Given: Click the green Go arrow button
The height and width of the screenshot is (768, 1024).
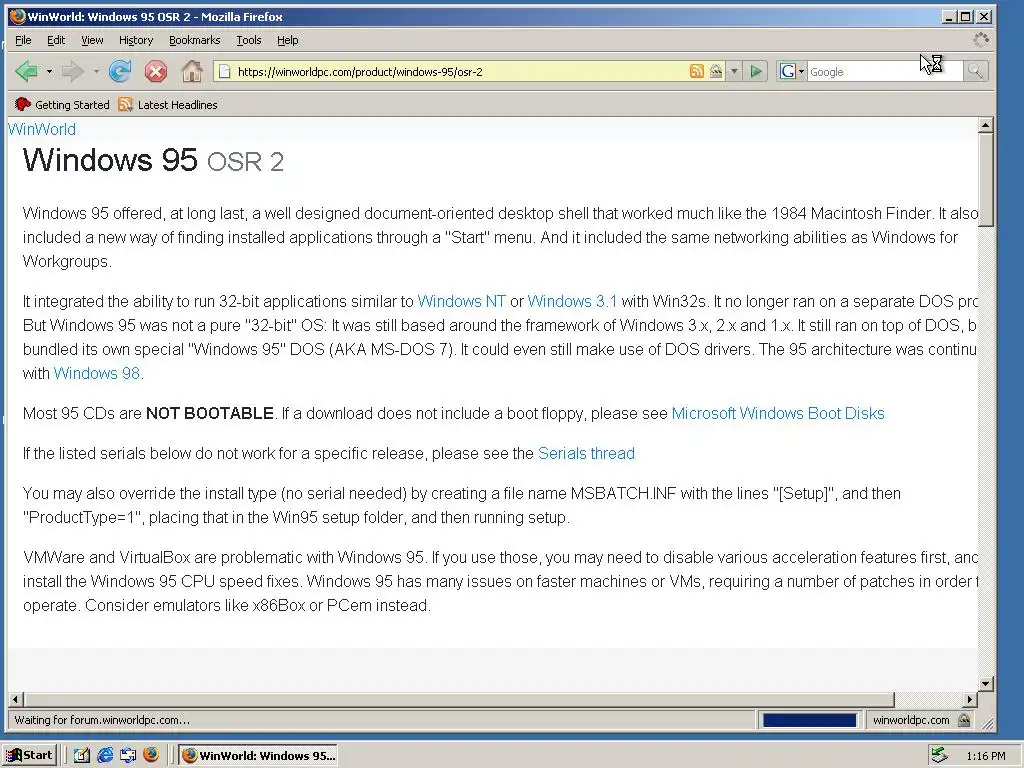Looking at the screenshot, I should (x=756, y=71).
